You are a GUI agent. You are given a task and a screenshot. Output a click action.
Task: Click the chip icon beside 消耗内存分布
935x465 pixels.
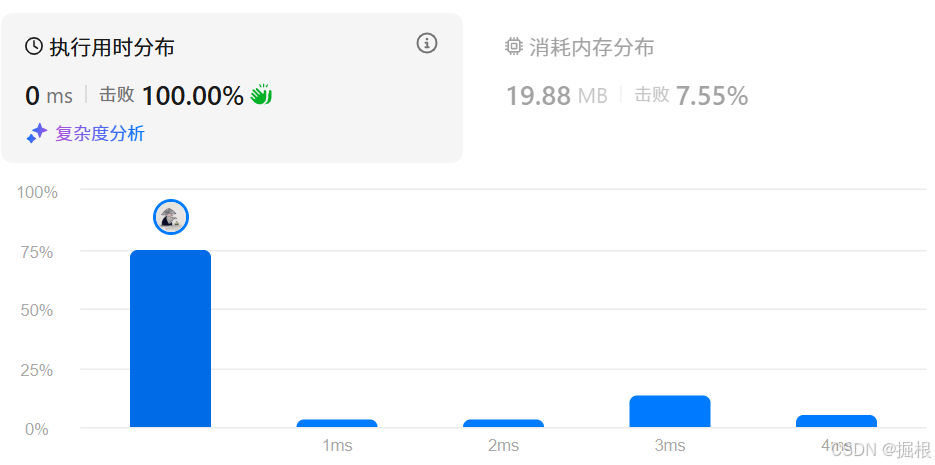[x=513, y=46]
